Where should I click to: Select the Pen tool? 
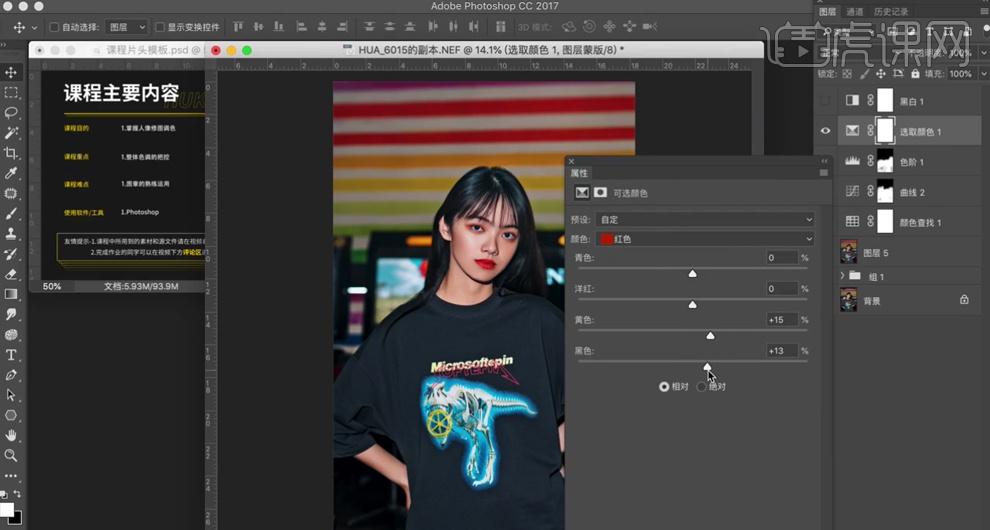[11, 375]
